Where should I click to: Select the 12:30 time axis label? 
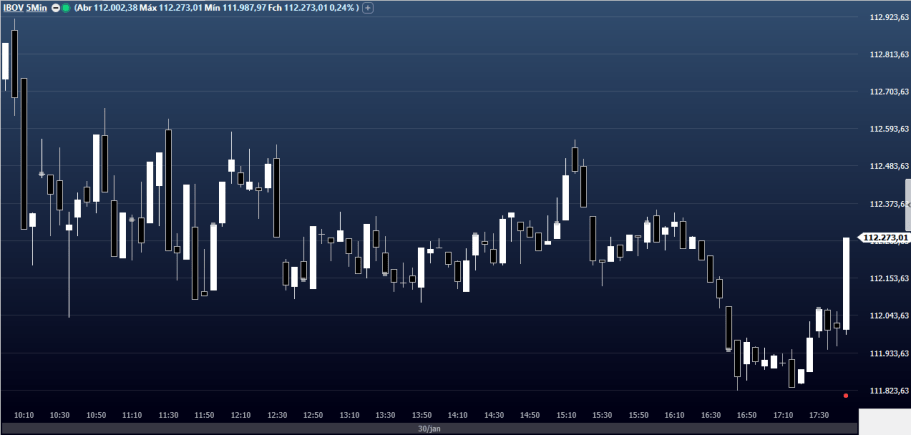click(277, 414)
